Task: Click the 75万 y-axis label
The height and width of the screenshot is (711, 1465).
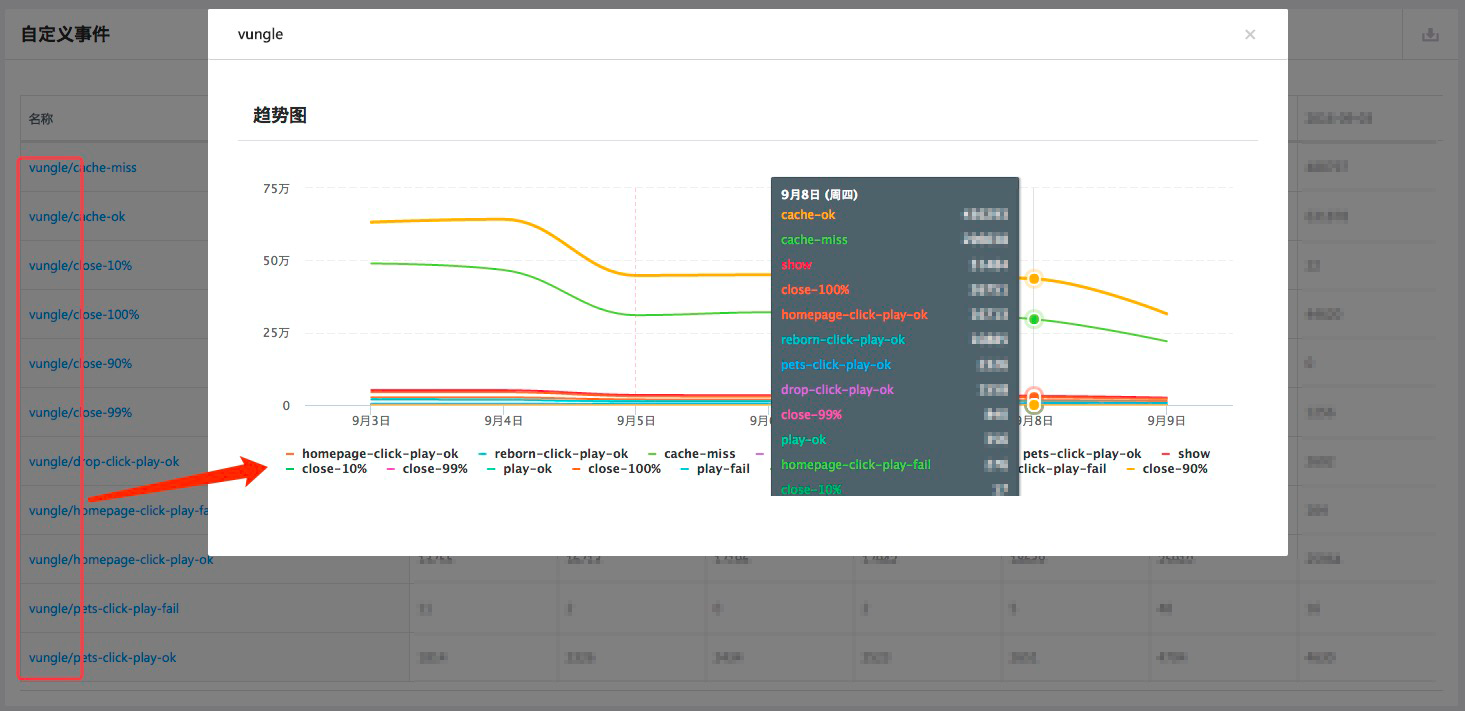Action: pyautogui.click(x=276, y=188)
